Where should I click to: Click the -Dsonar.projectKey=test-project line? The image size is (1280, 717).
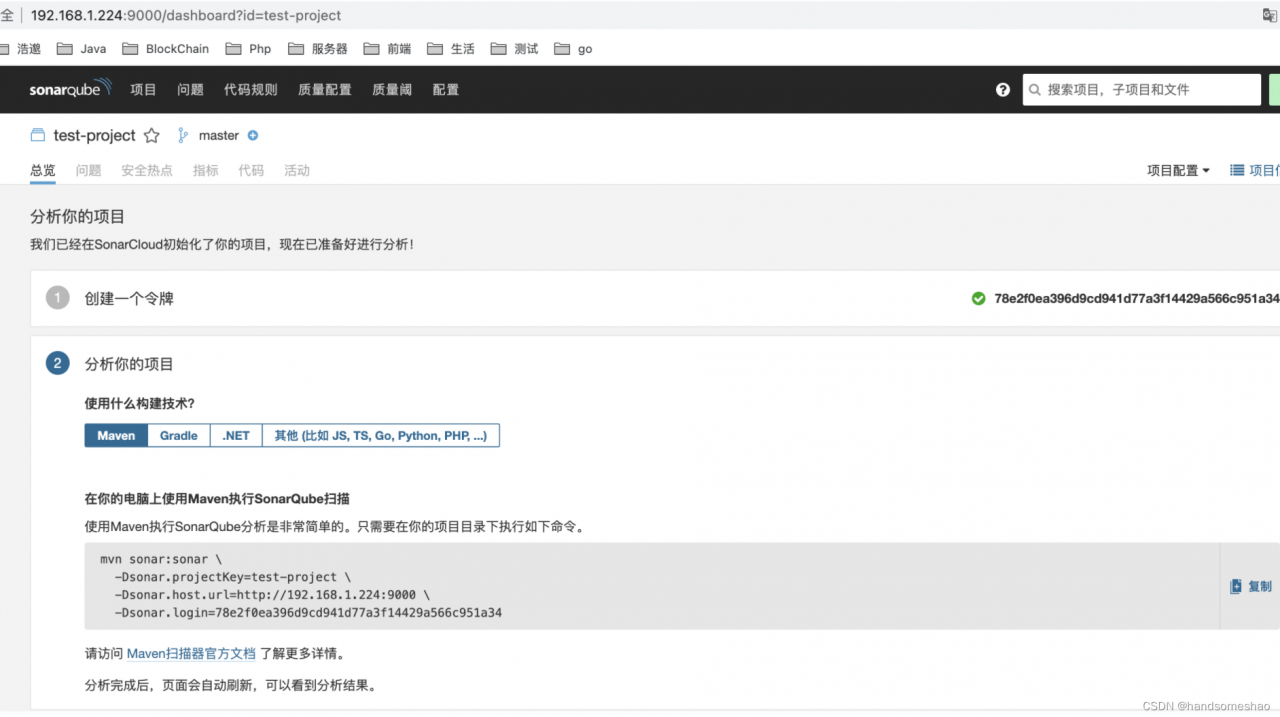[233, 577]
